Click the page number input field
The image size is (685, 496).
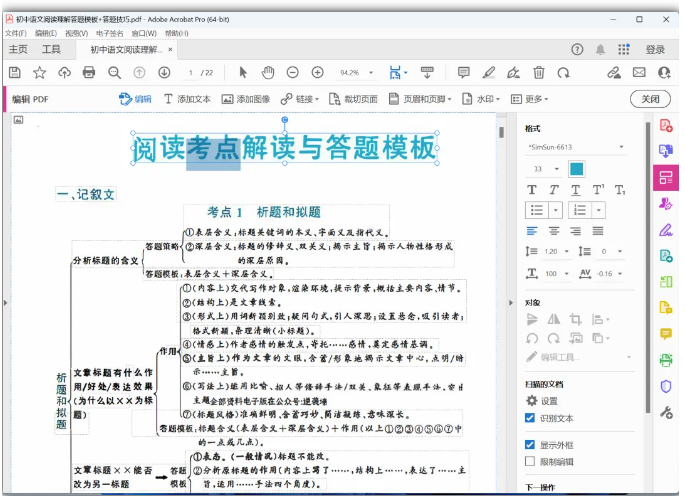[x=190, y=73]
